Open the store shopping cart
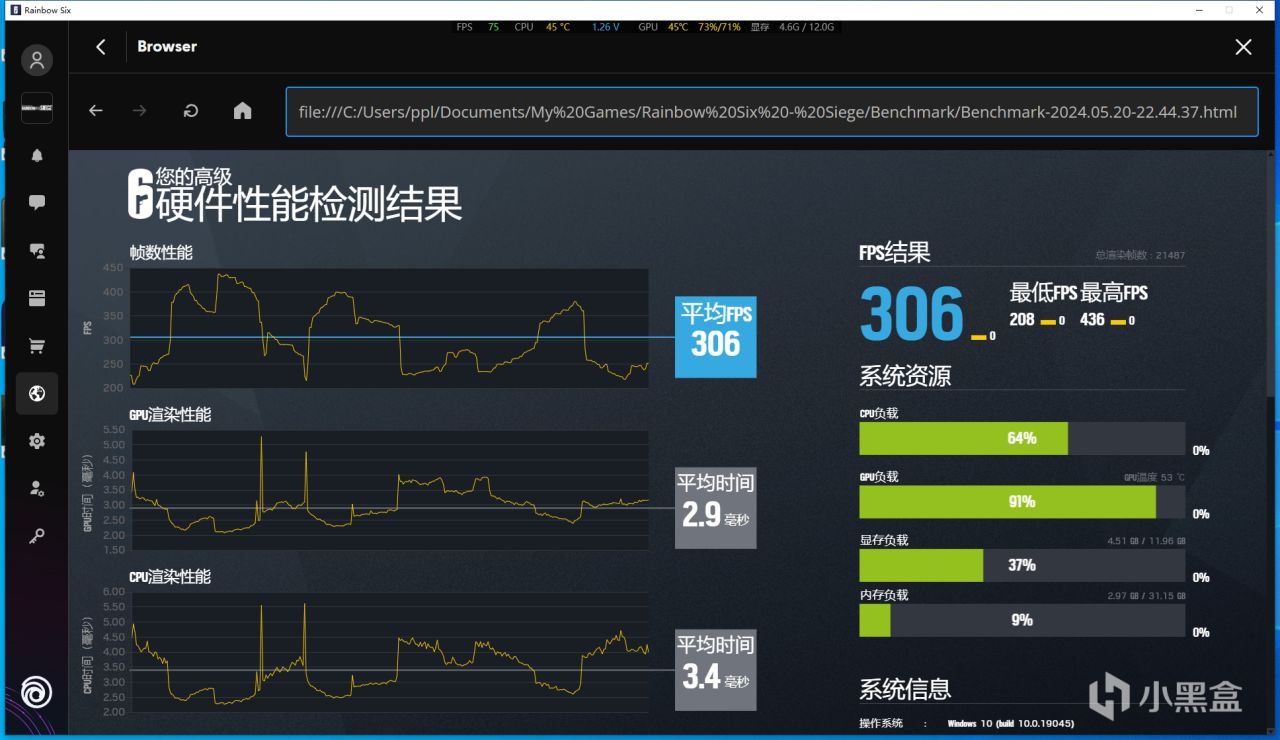 tap(37, 346)
